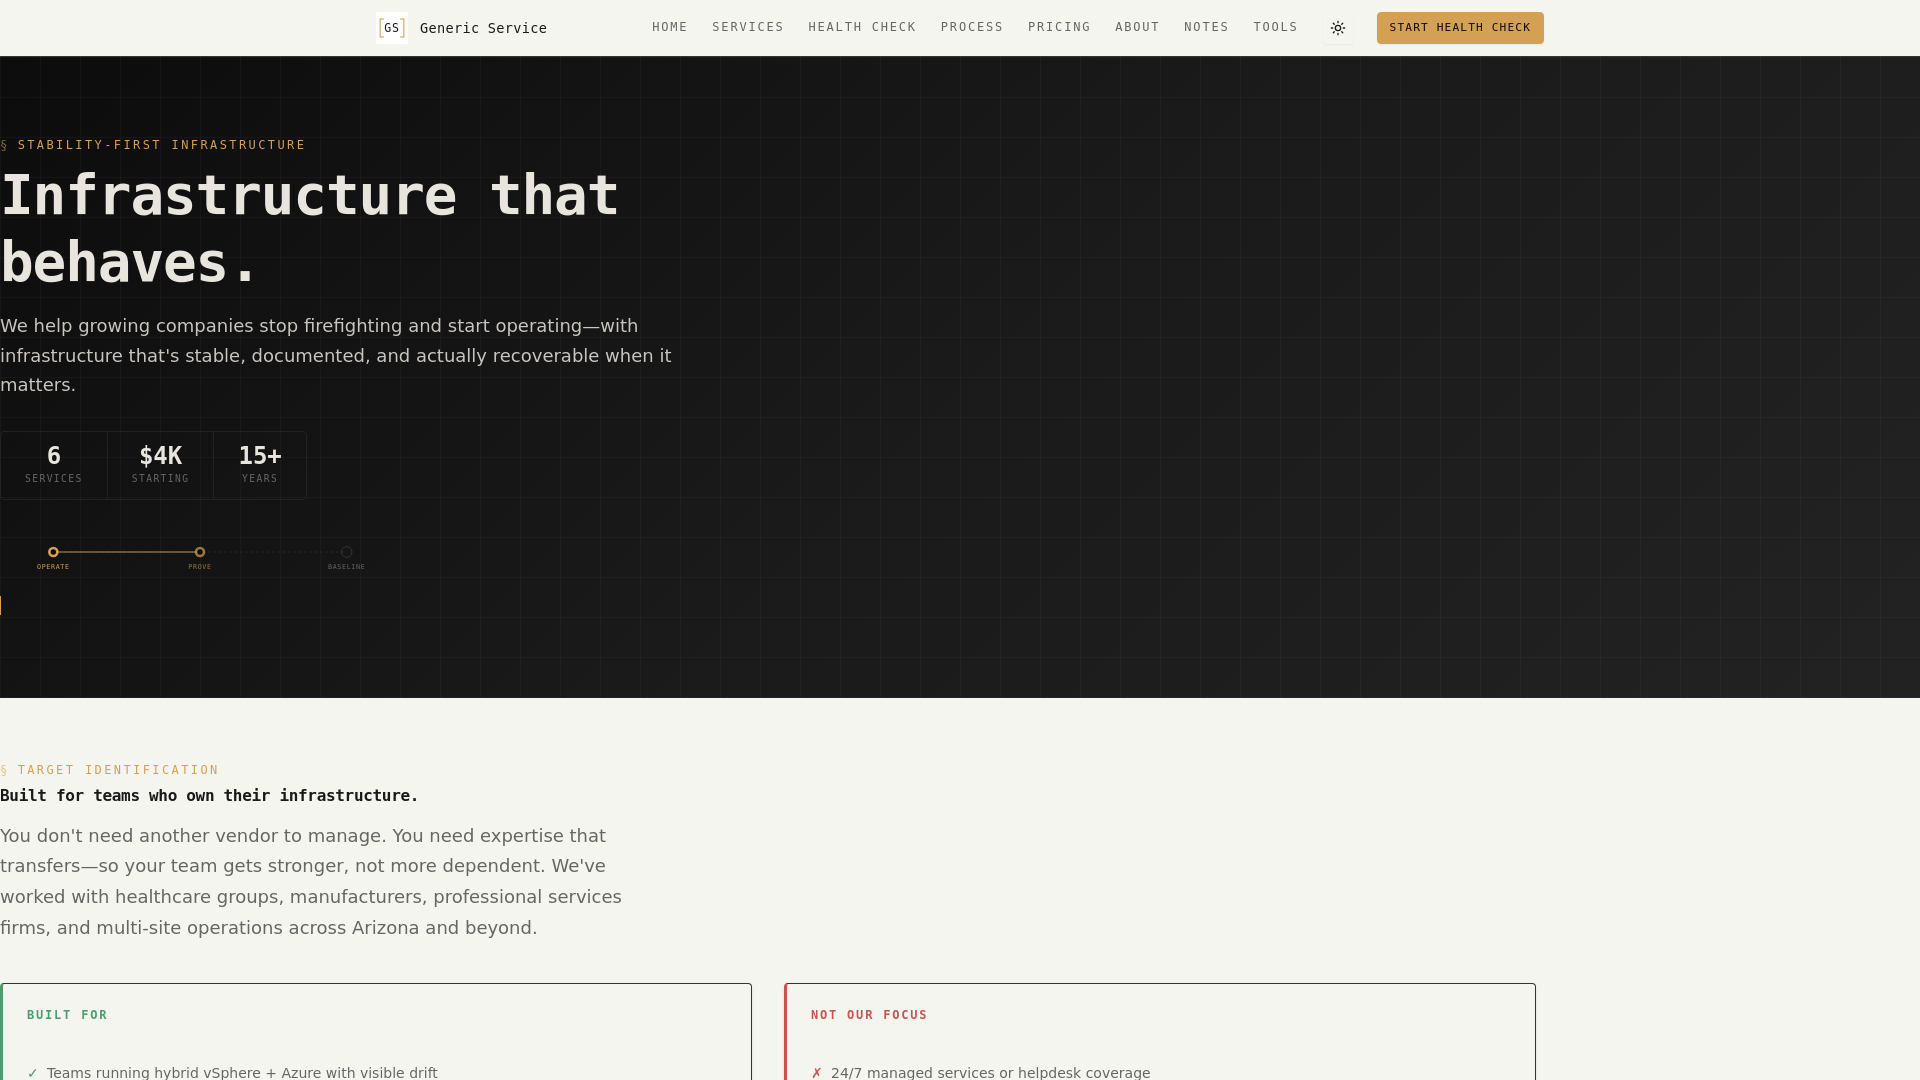Open the Tools nav item
The image size is (1920, 1080).
1275,27
